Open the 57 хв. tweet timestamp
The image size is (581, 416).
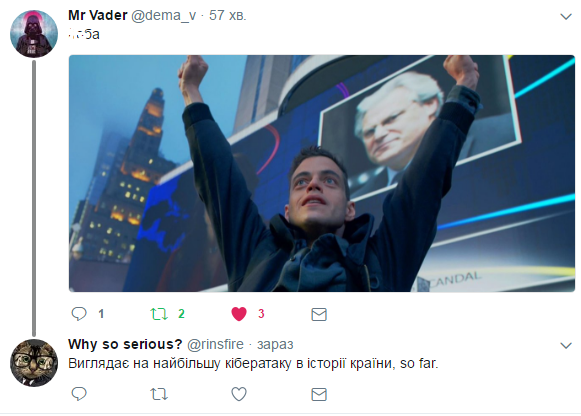point(228,16)
